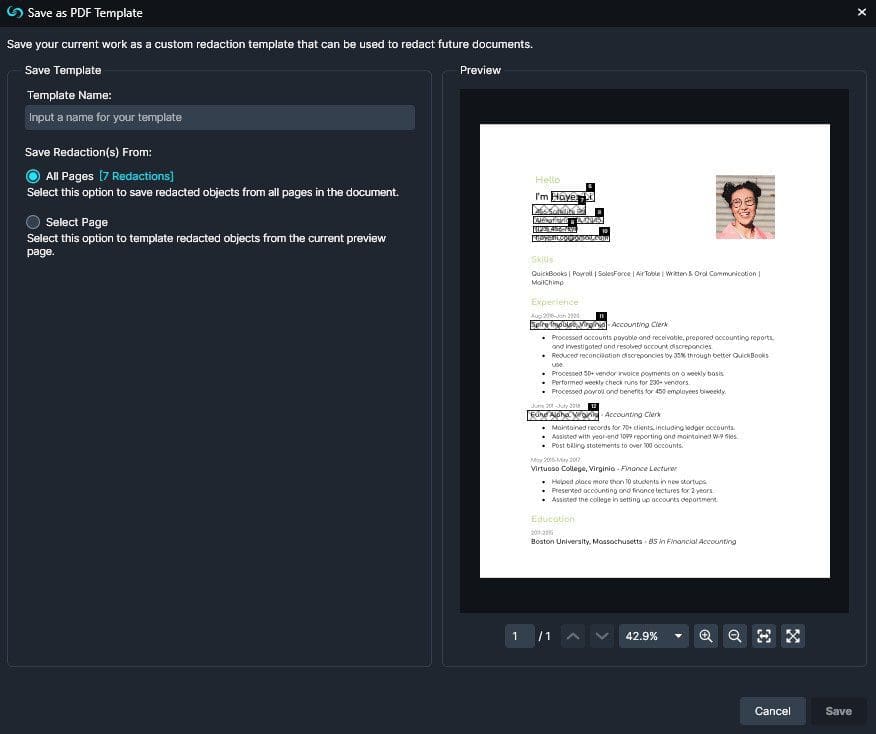Viewport: 876px width, 734px height.
Task: Zoom in on the document preview
Action: (706, 636)
